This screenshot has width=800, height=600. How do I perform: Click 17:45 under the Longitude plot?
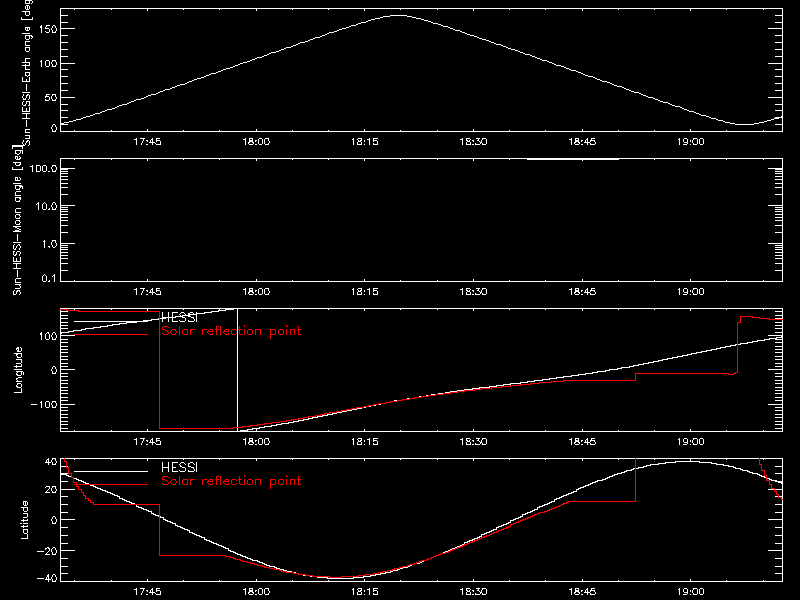147,442
